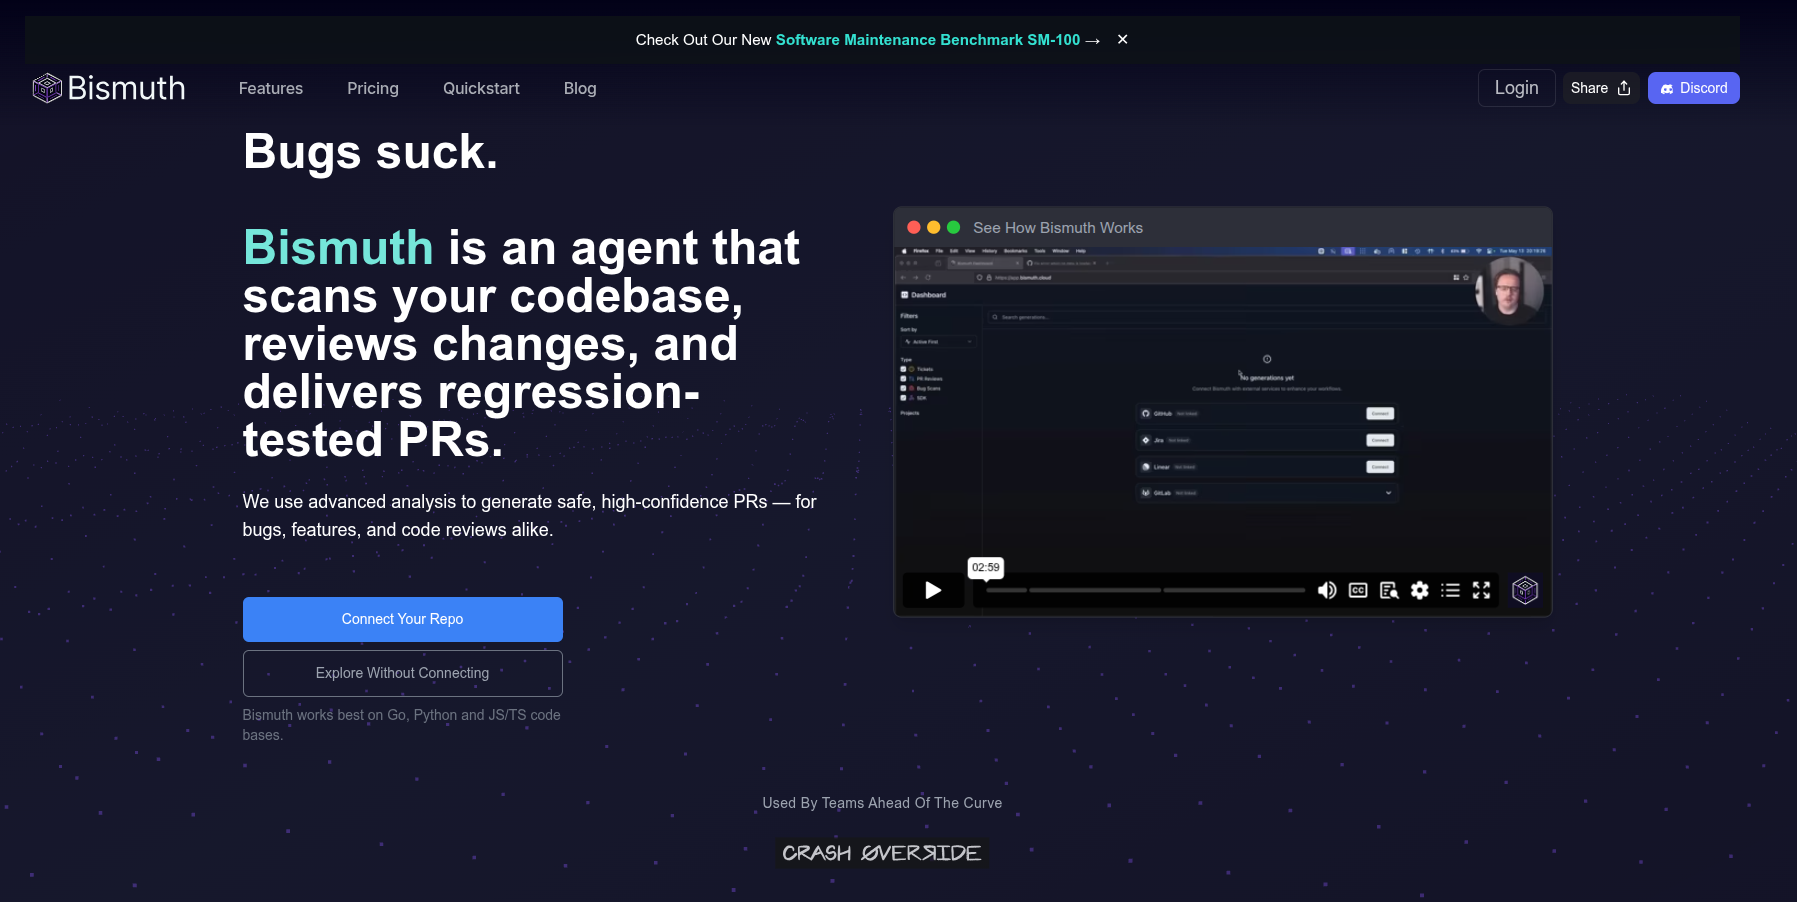This screenshot has width=1797, height=902.
Task: Open the Discord community button
Action: 1694,88
